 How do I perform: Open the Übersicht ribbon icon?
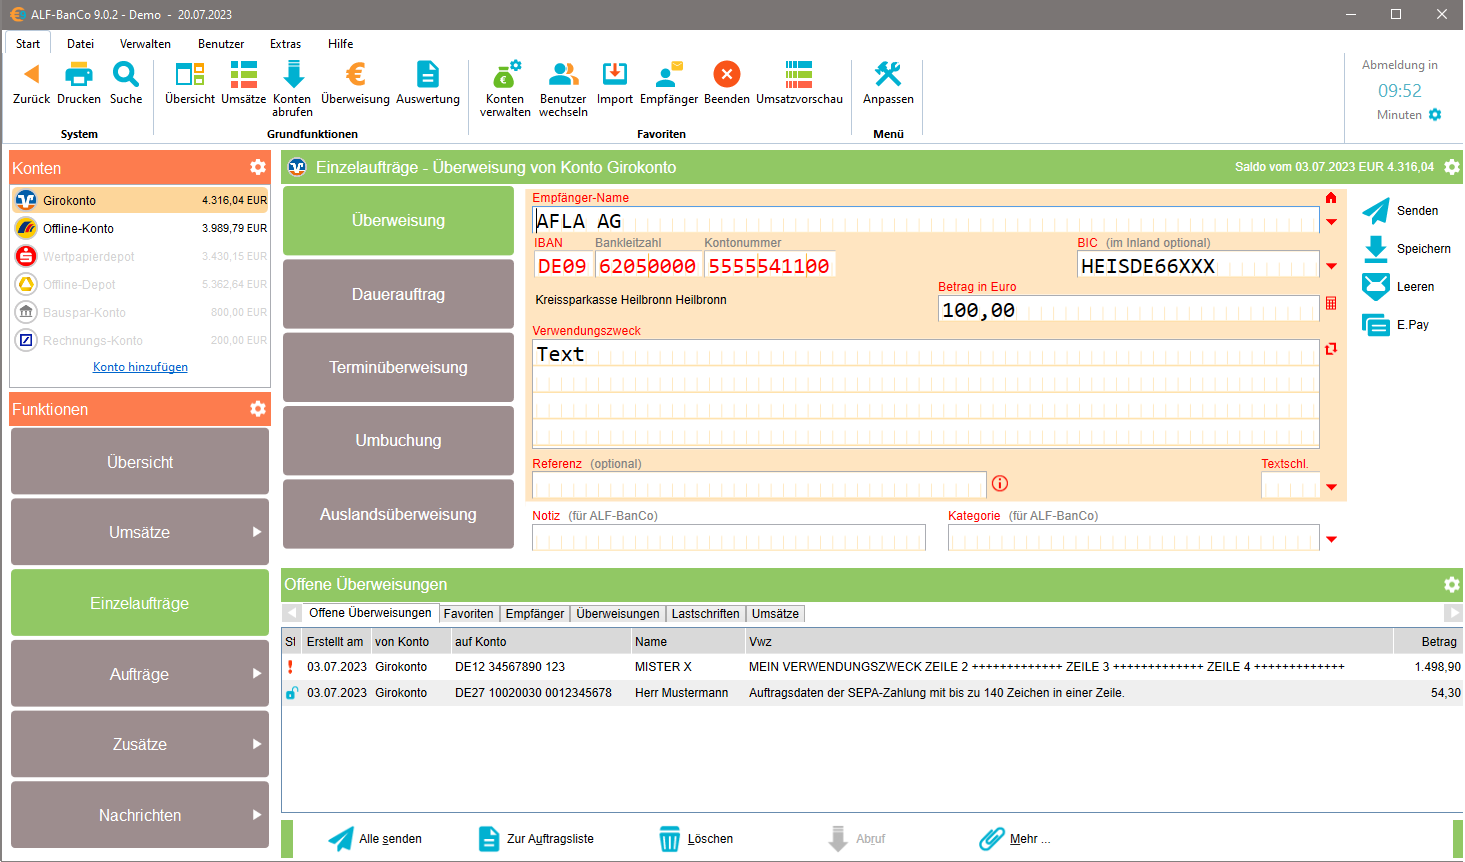tap(190, 74)
